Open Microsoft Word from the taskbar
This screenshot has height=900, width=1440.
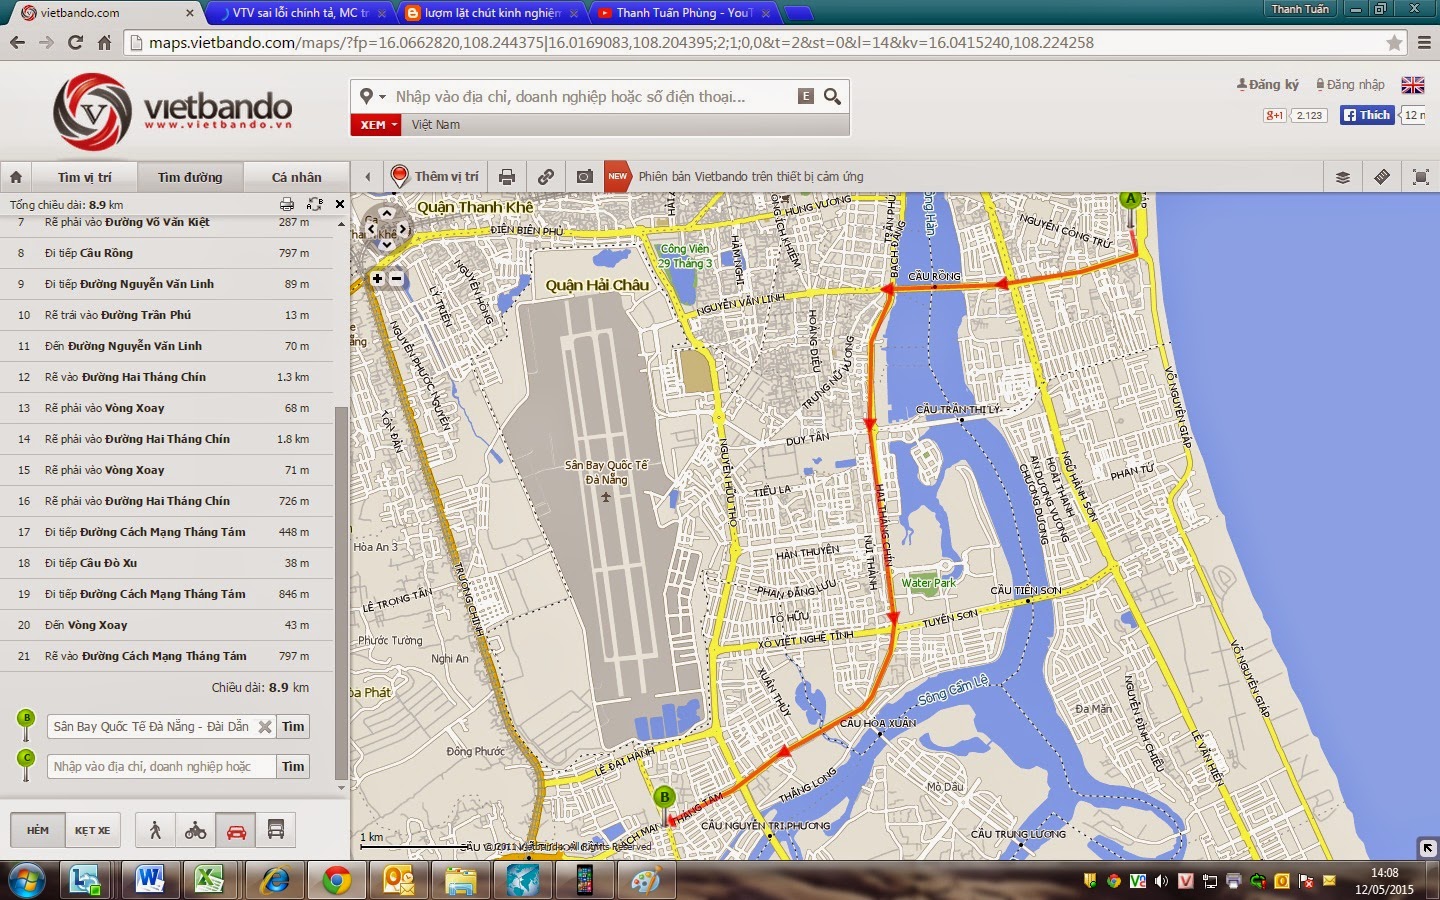point(149,880)
